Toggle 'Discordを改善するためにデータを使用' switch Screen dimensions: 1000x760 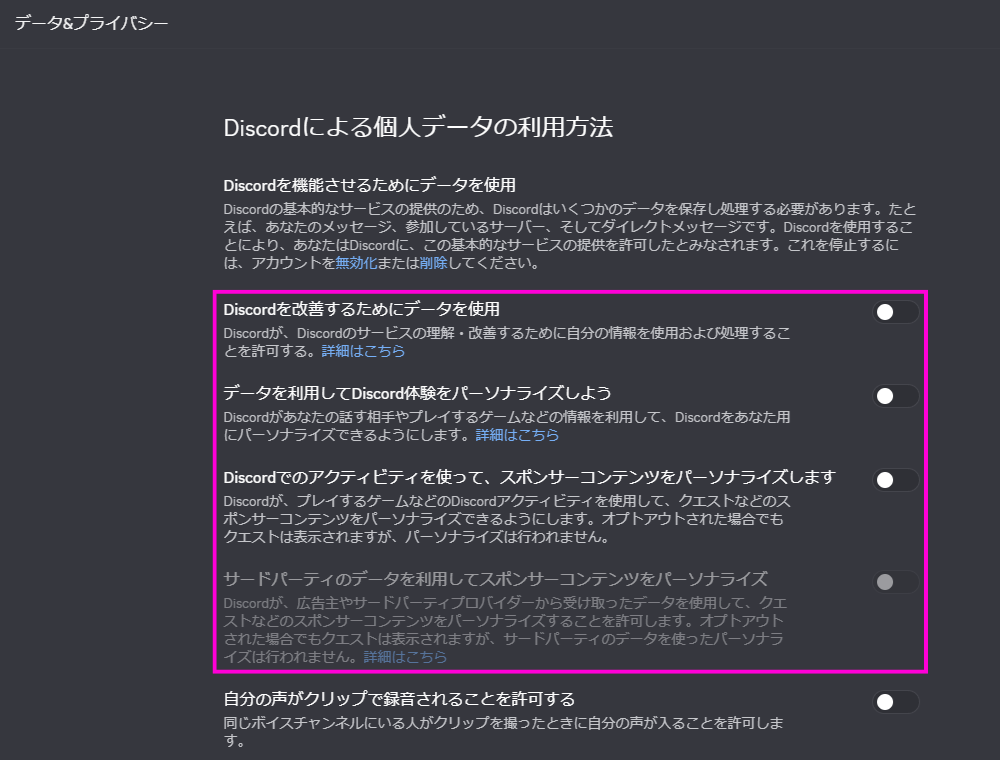point(895,312)
